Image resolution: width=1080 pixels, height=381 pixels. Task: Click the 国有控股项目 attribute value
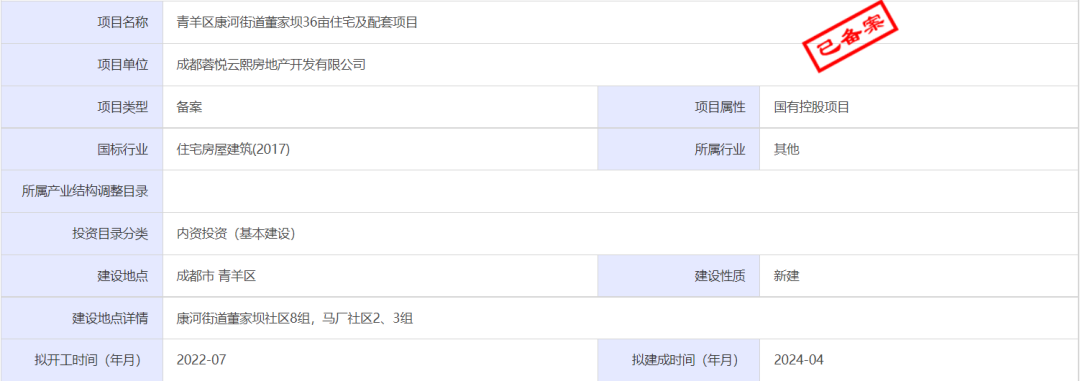tap(811, 107)
